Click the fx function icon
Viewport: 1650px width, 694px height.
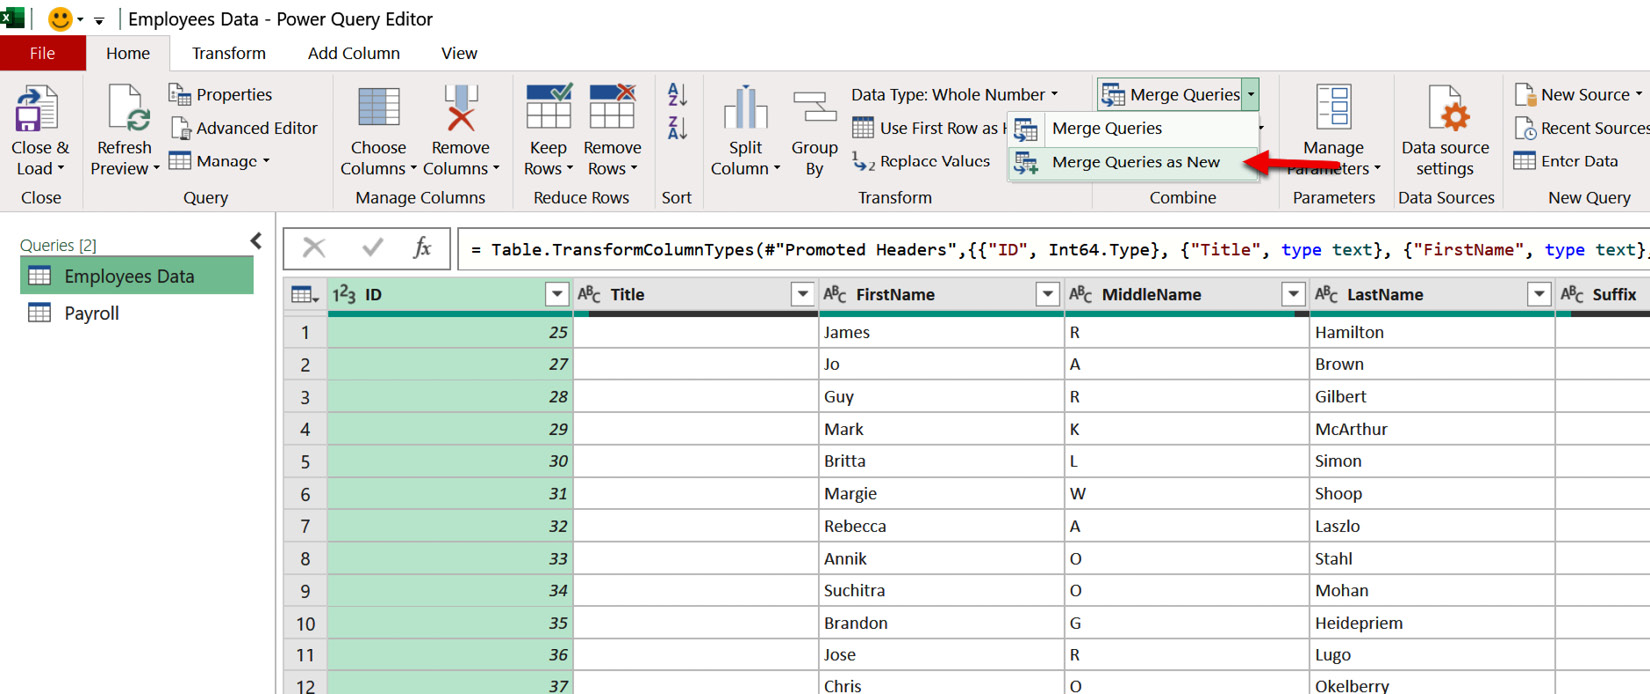coord(422,247)
